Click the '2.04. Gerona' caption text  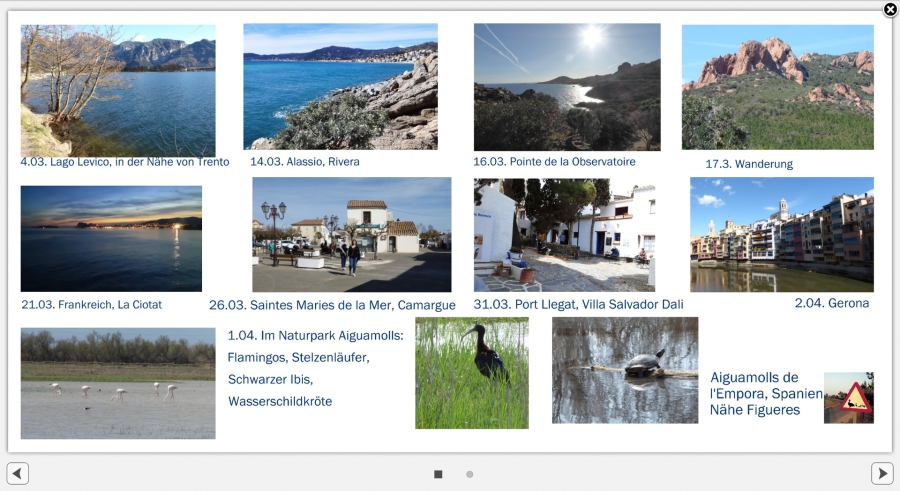(831, 303)
